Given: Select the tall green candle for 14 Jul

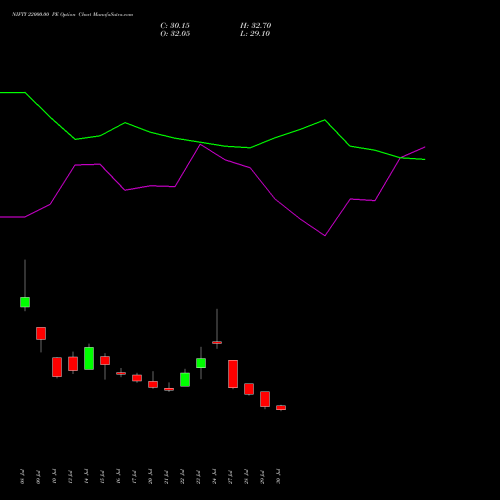Looking at the screenshot, I should pos(89,358).
